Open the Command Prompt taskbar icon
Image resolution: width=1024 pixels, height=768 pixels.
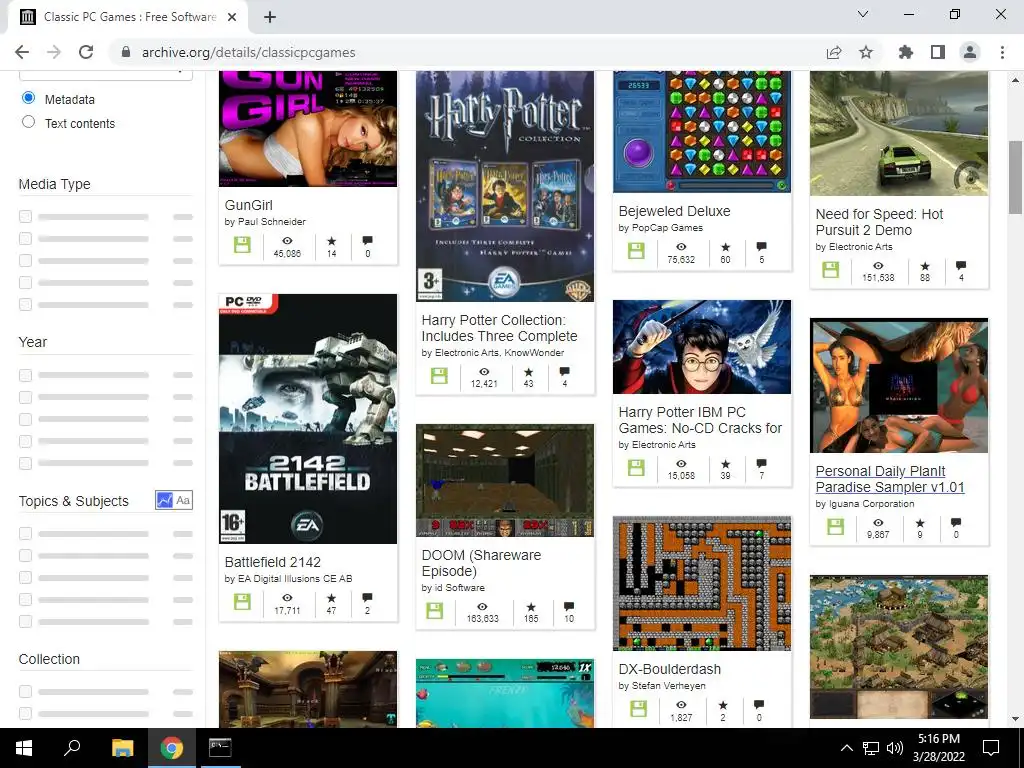[220, 748]
